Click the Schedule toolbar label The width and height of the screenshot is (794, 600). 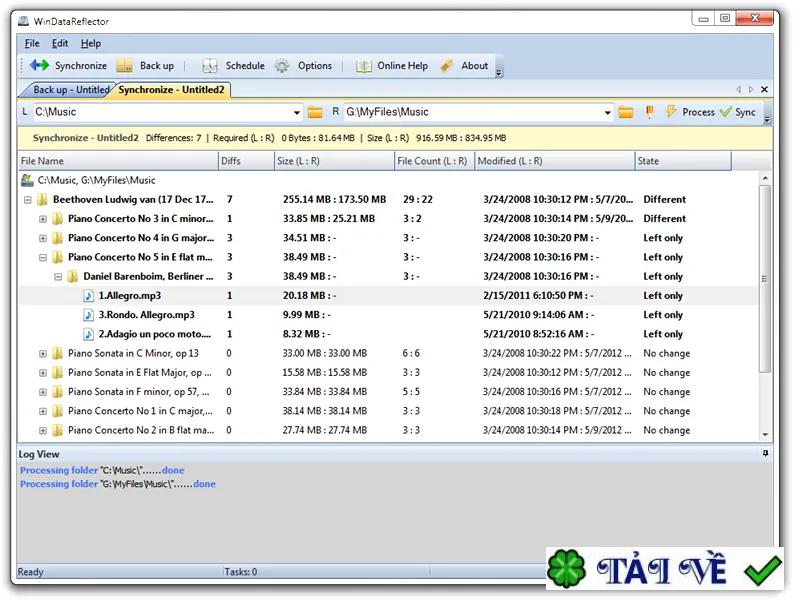click(x=245, y=66)
